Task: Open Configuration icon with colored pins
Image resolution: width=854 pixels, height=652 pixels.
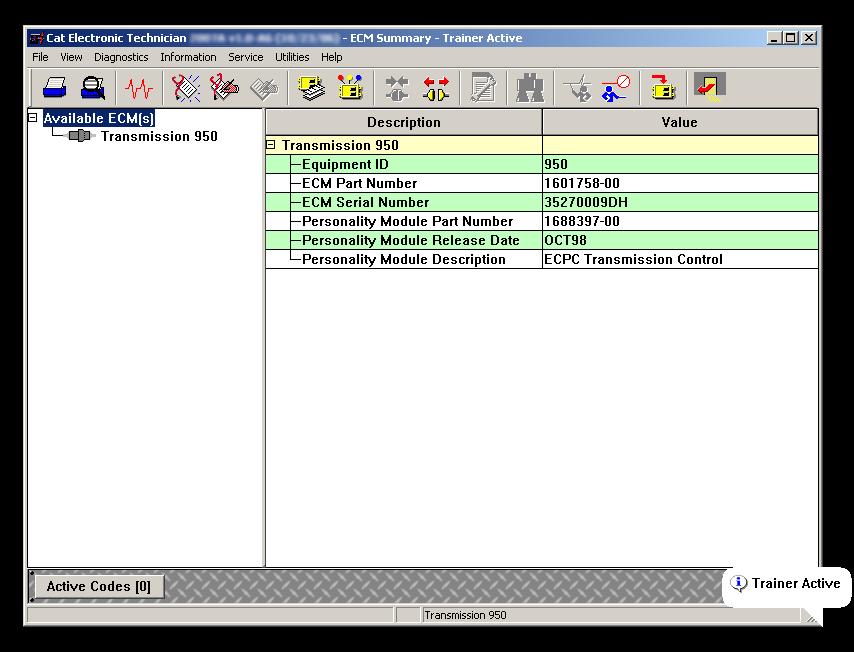Action: coord(350,88)
